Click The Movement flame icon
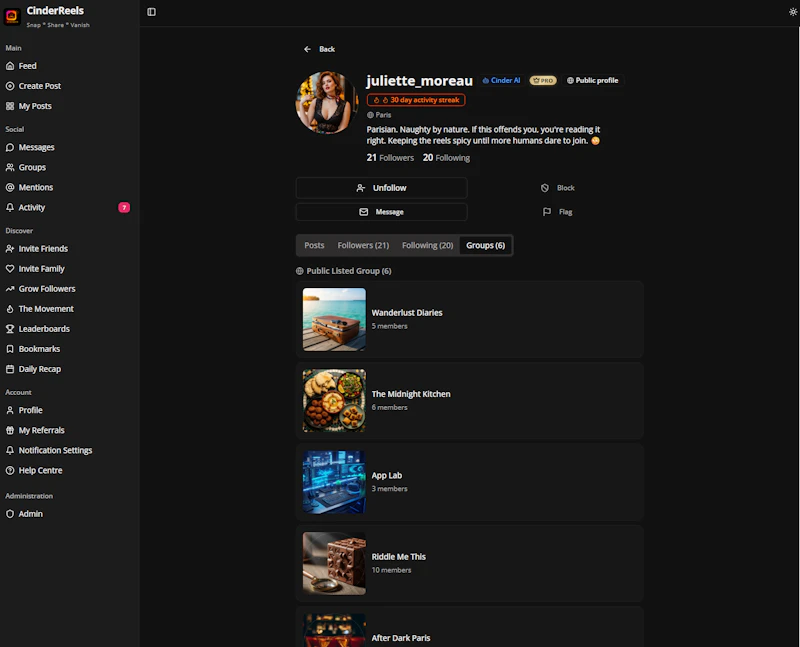The height and width of the screenshot is (647, 800). click(x=10, y=309)
